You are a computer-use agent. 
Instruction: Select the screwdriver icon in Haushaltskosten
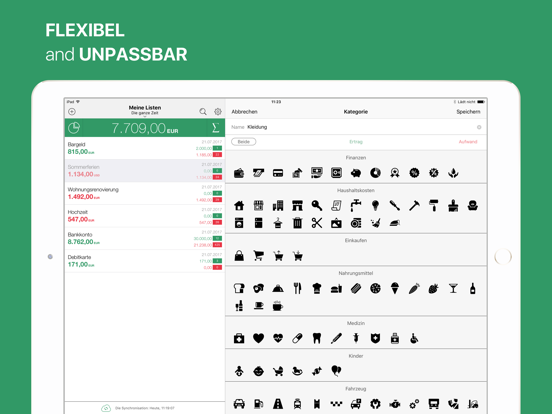[395, 206]
